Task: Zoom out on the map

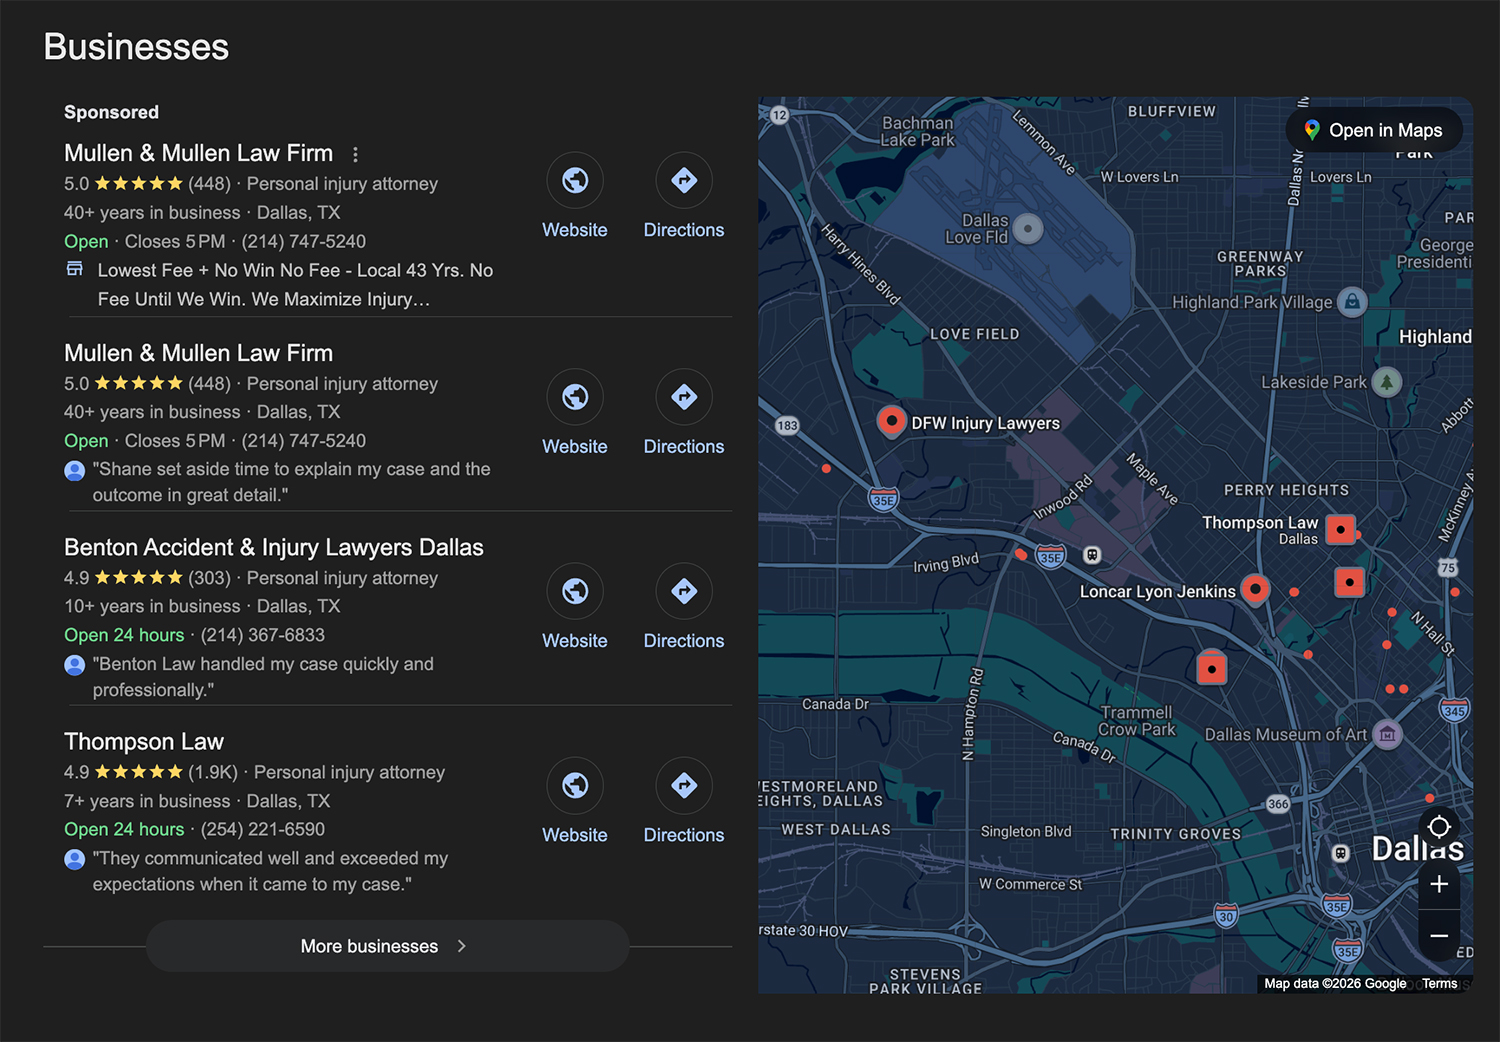Action: [x=1438, y=936]
